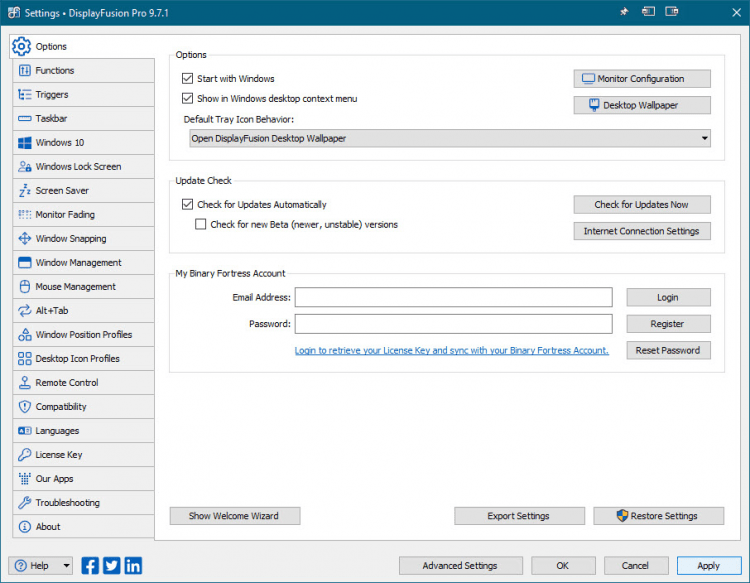Click the LinkedIn icon
The image size is (750, 583).
(x=133, y=565)
